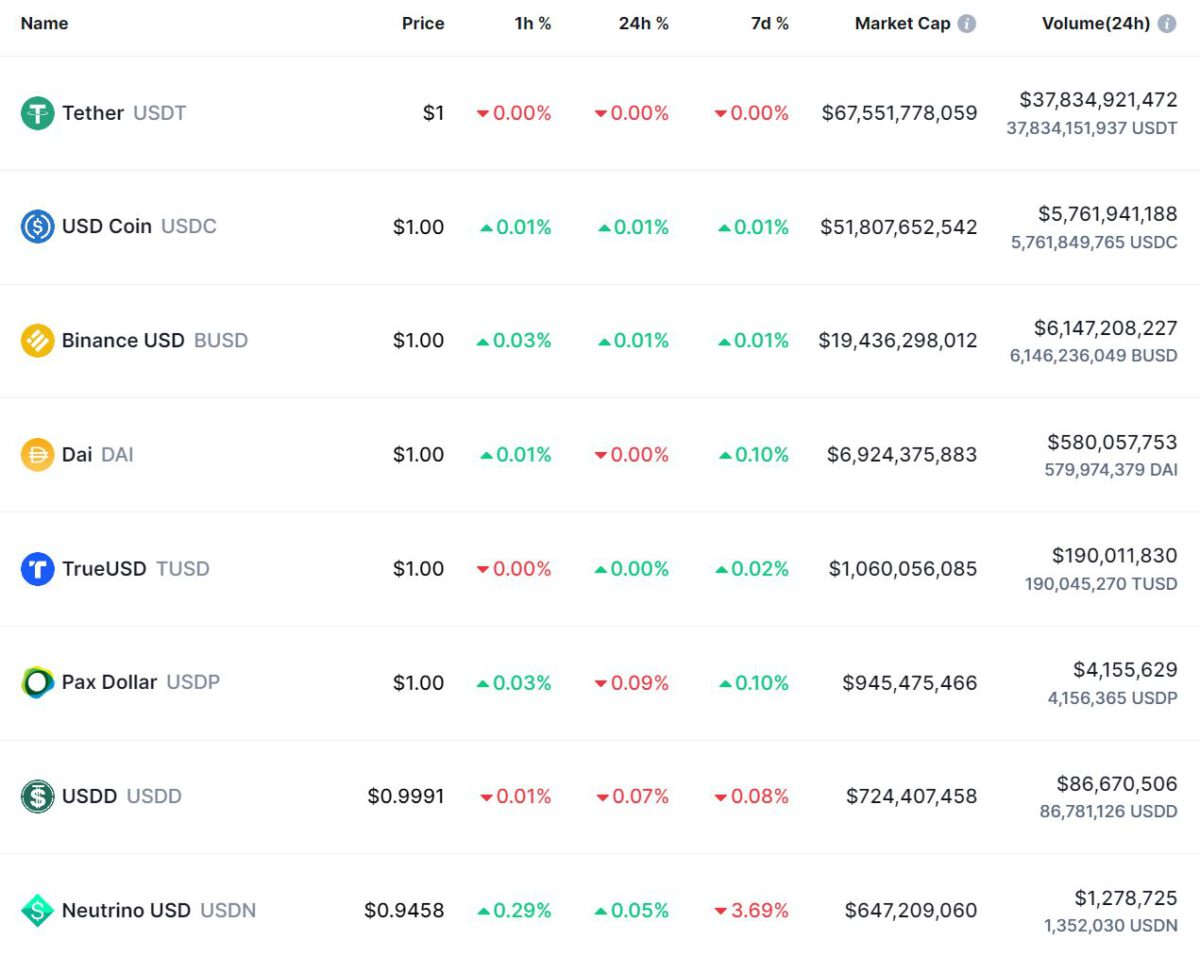Sort table by Price column header
Viewport: 1200px width, 956px height.
tap(423, 24)
